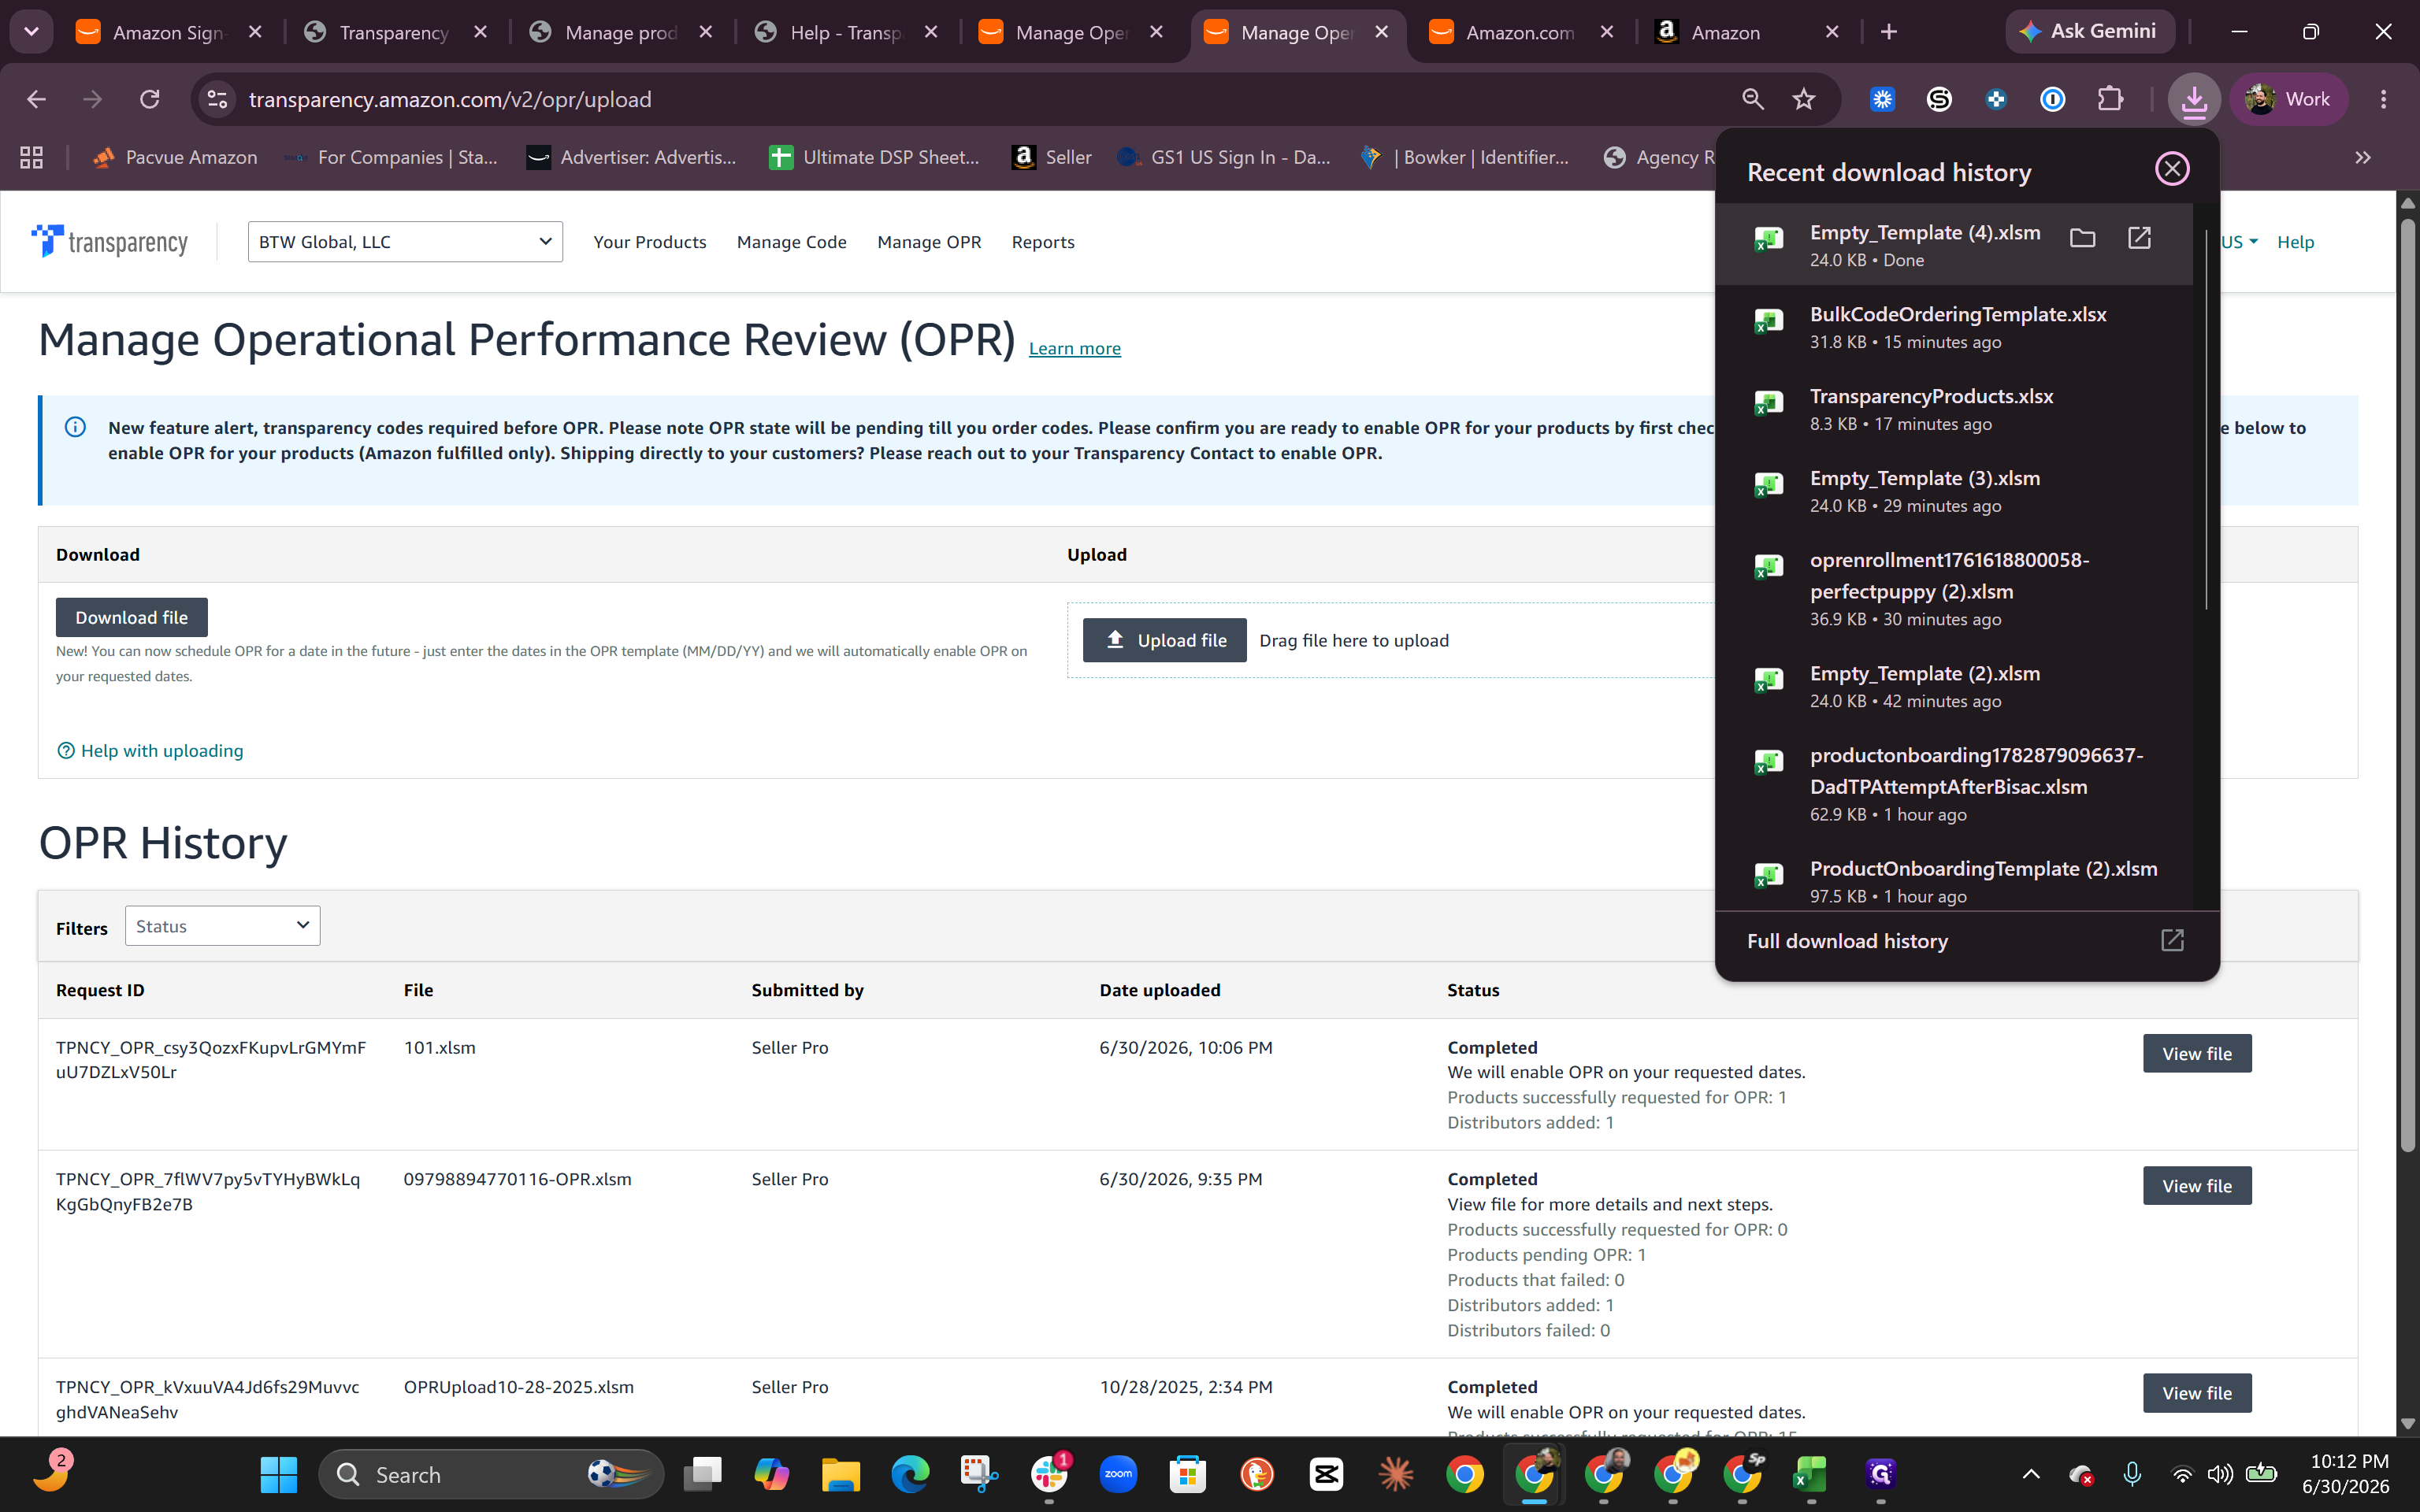Open the Chrome Extensions puzzle icon
2420x1512 pixels.
click(2110, 99)
